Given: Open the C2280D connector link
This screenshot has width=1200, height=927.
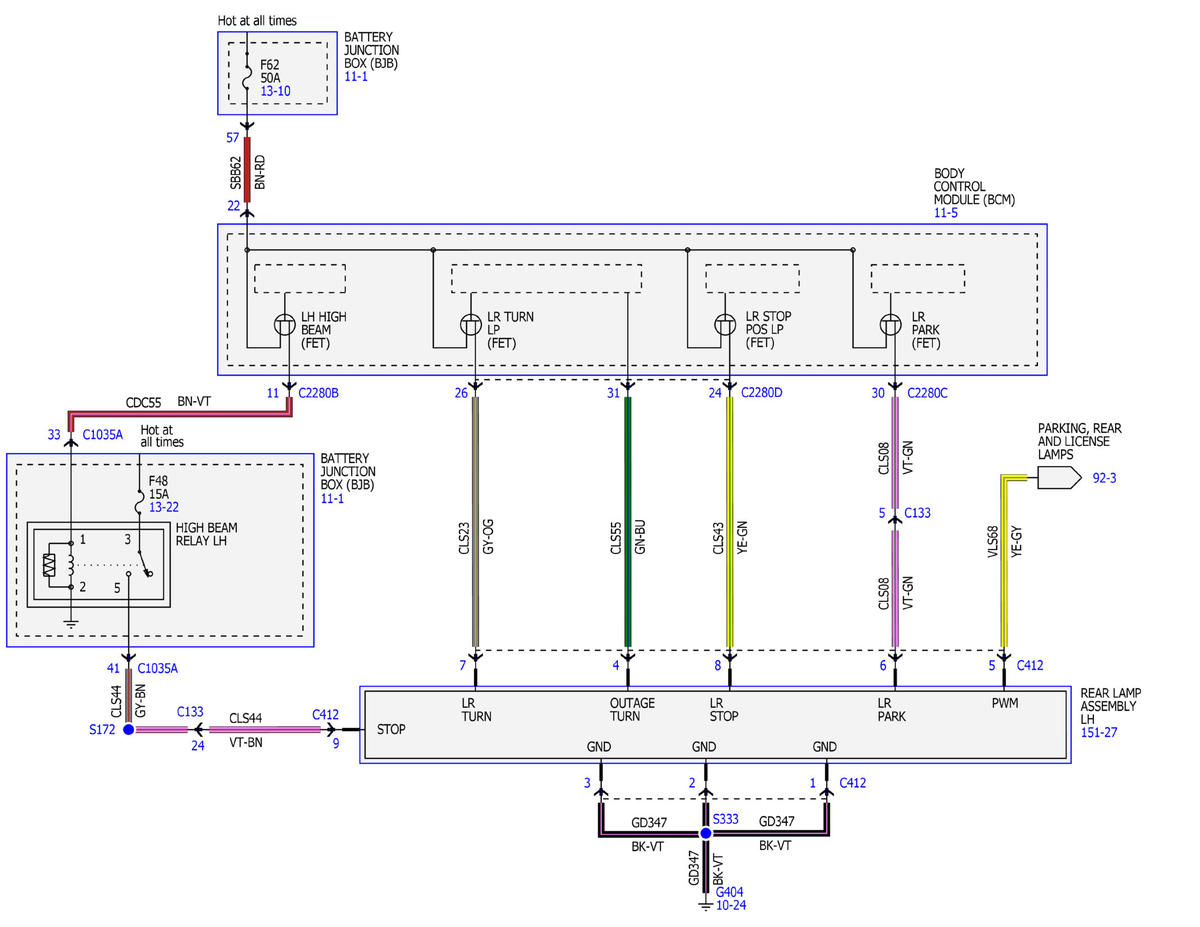Looking at the screenshot, I should click(760, 393).
